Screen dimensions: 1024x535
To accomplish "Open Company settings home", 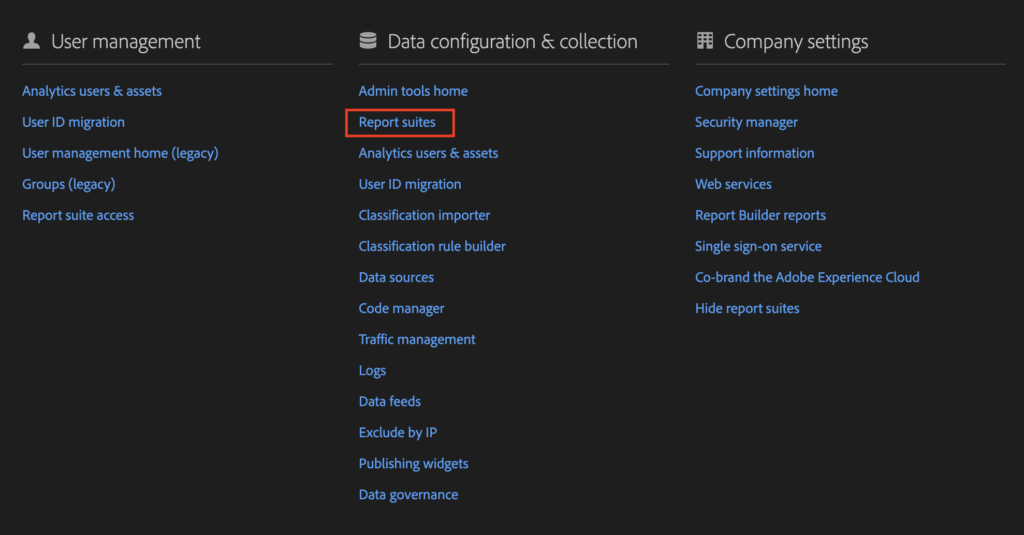I will 766,91.
